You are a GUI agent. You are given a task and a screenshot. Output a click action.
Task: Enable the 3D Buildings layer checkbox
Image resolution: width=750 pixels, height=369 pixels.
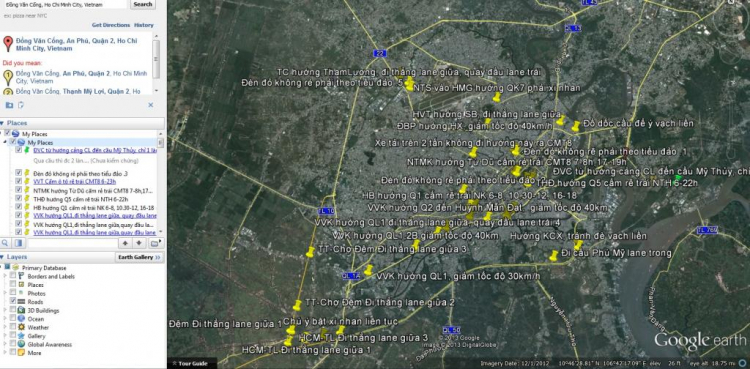pyautogui.click(x=12, y=311)
